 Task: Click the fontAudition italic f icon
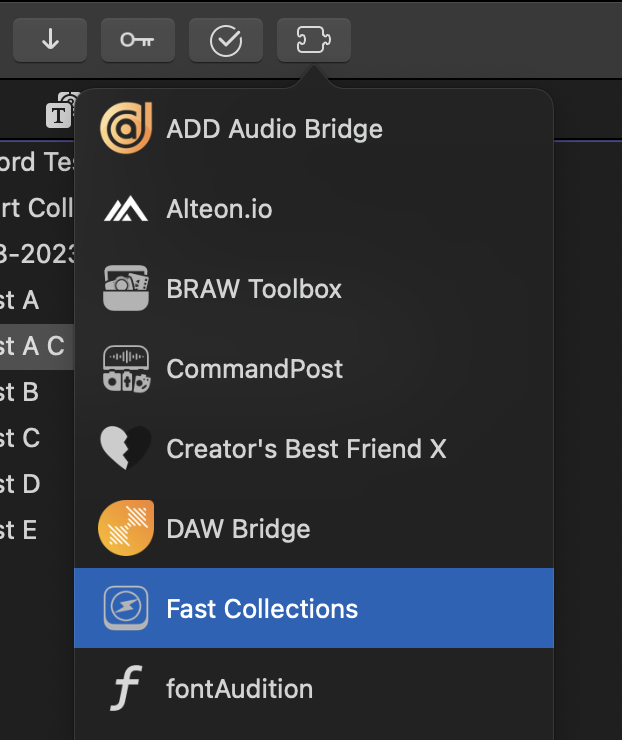coord(126,688)
